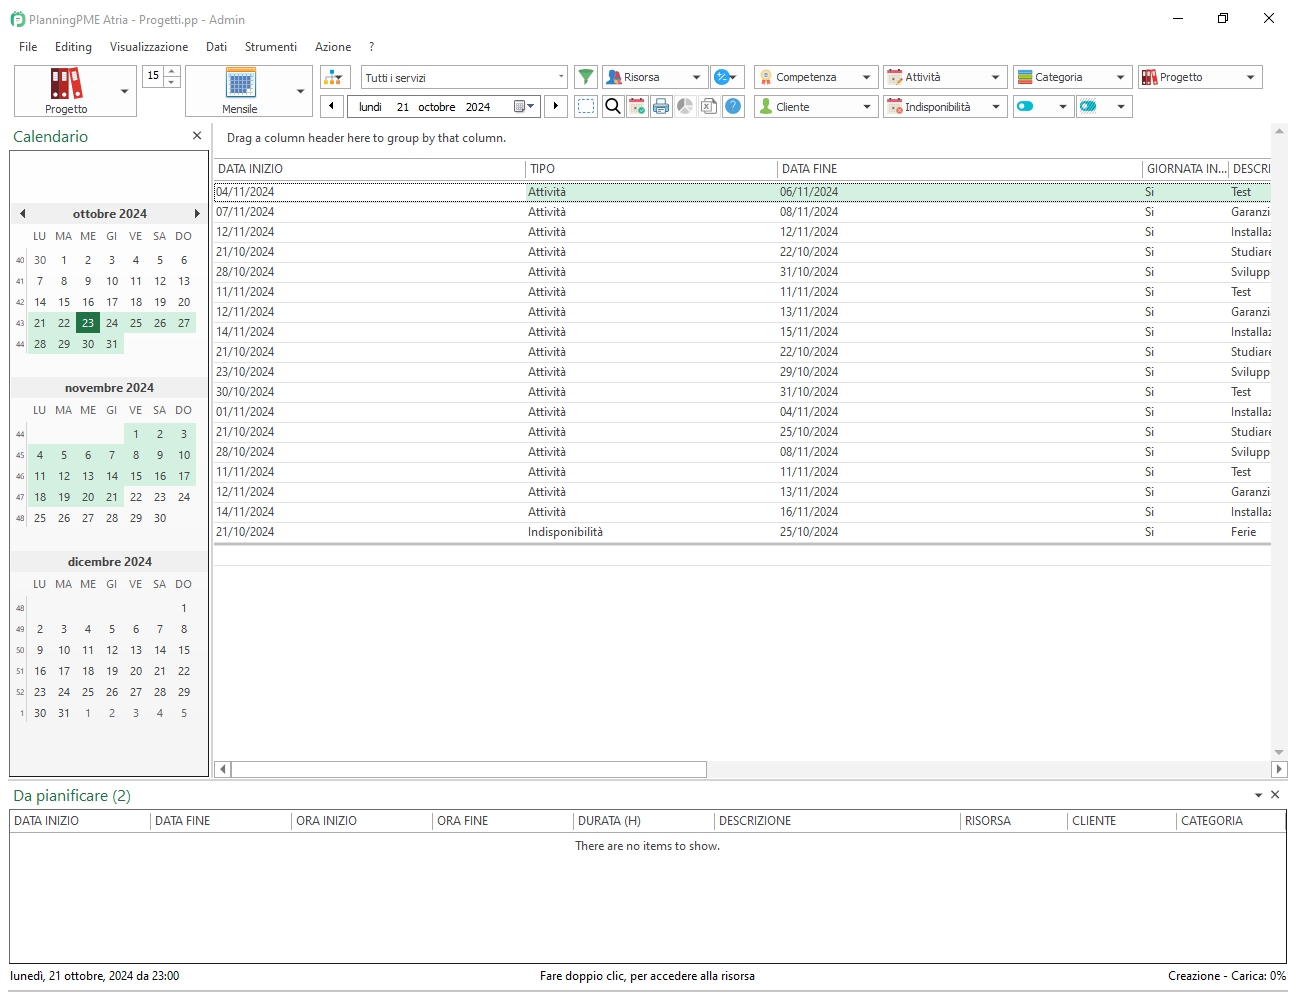Go to next period with right arrow
1296x992 pixels.
(x=556, y=106)
